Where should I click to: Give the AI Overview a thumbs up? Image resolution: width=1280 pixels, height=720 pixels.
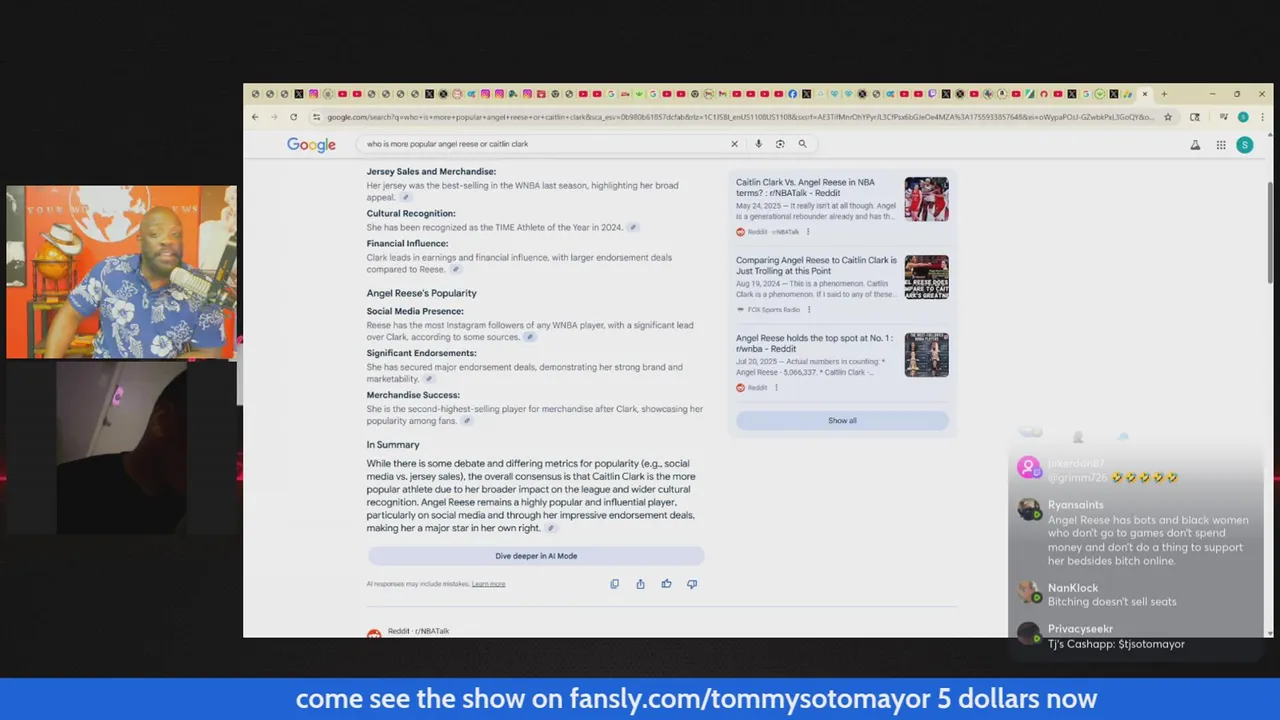pos(666,584)
